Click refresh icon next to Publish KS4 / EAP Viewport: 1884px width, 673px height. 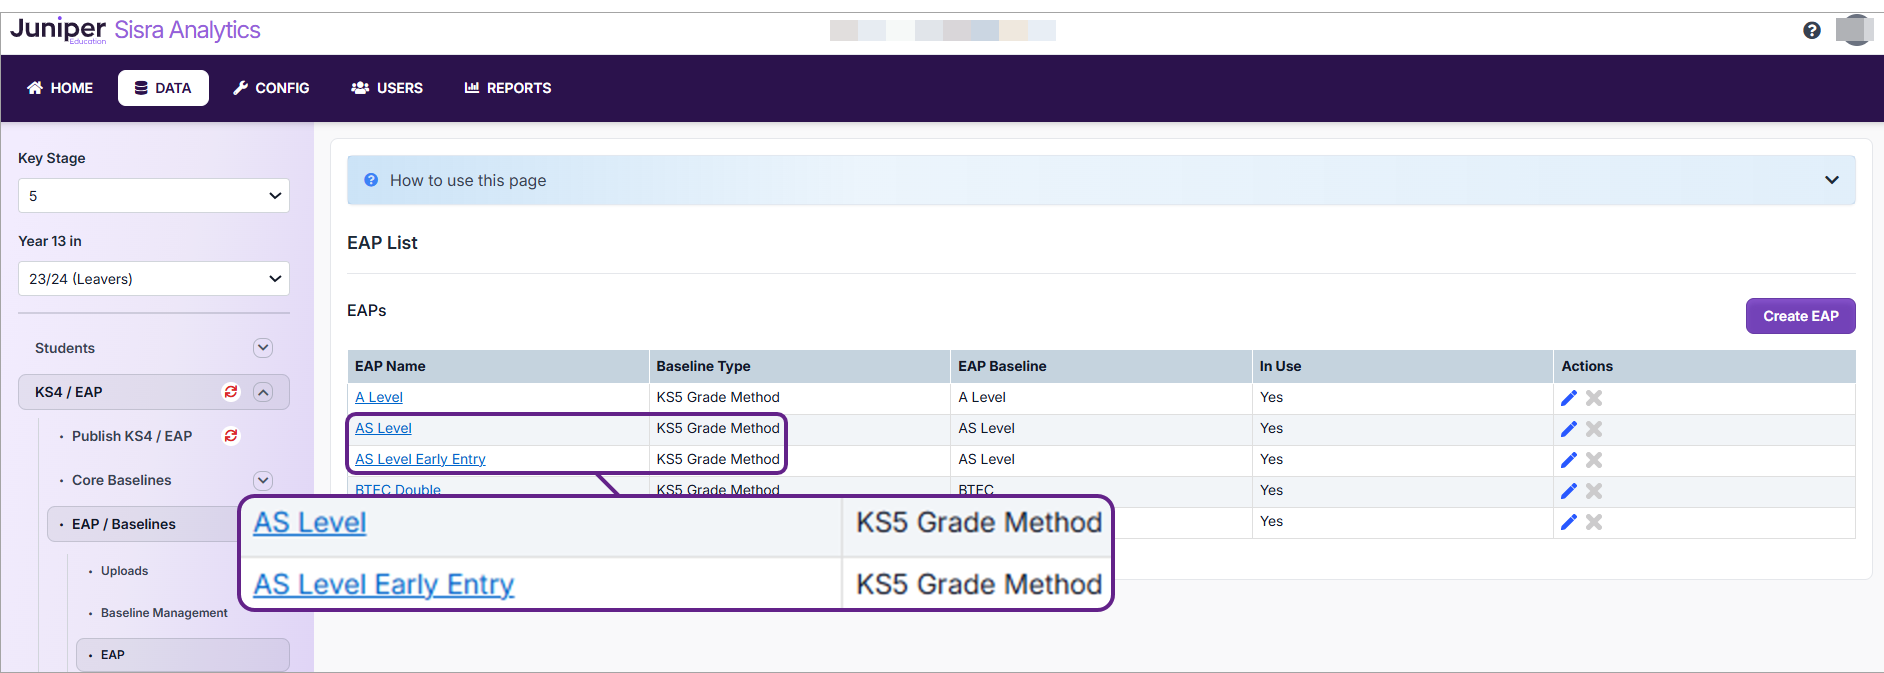click(x=231, y=436)
